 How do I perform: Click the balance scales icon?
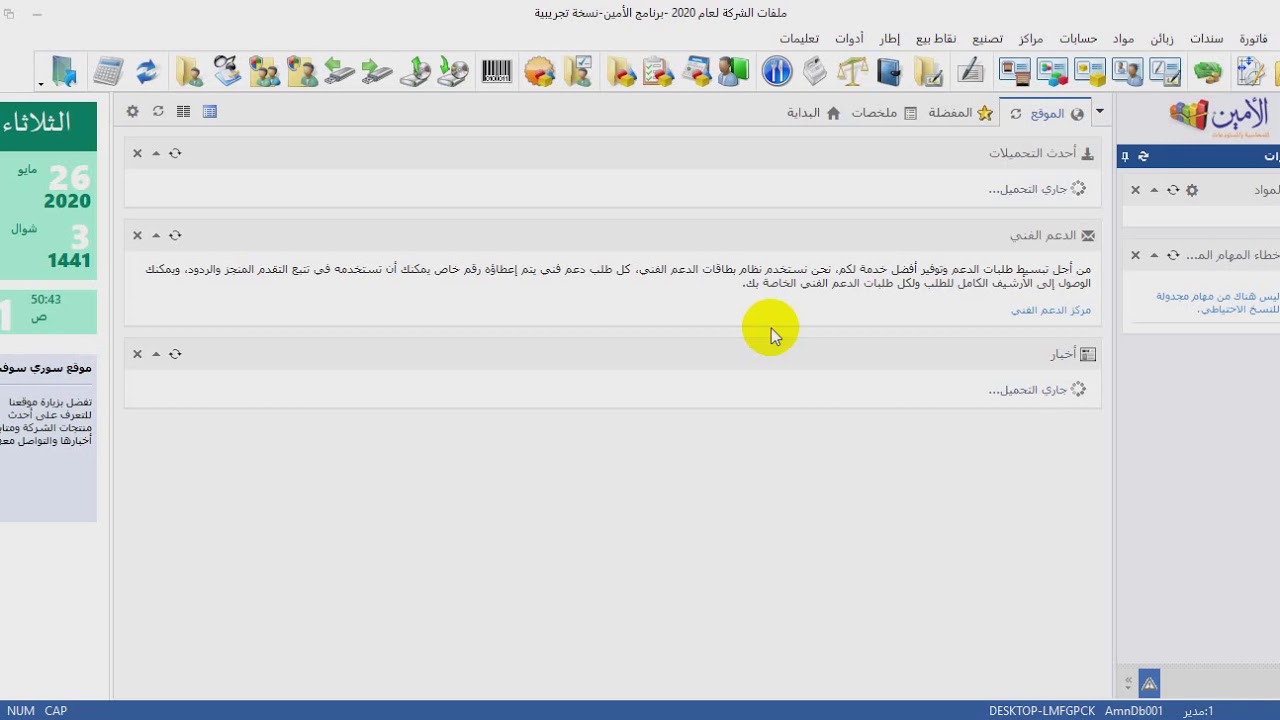click(852, 72)
